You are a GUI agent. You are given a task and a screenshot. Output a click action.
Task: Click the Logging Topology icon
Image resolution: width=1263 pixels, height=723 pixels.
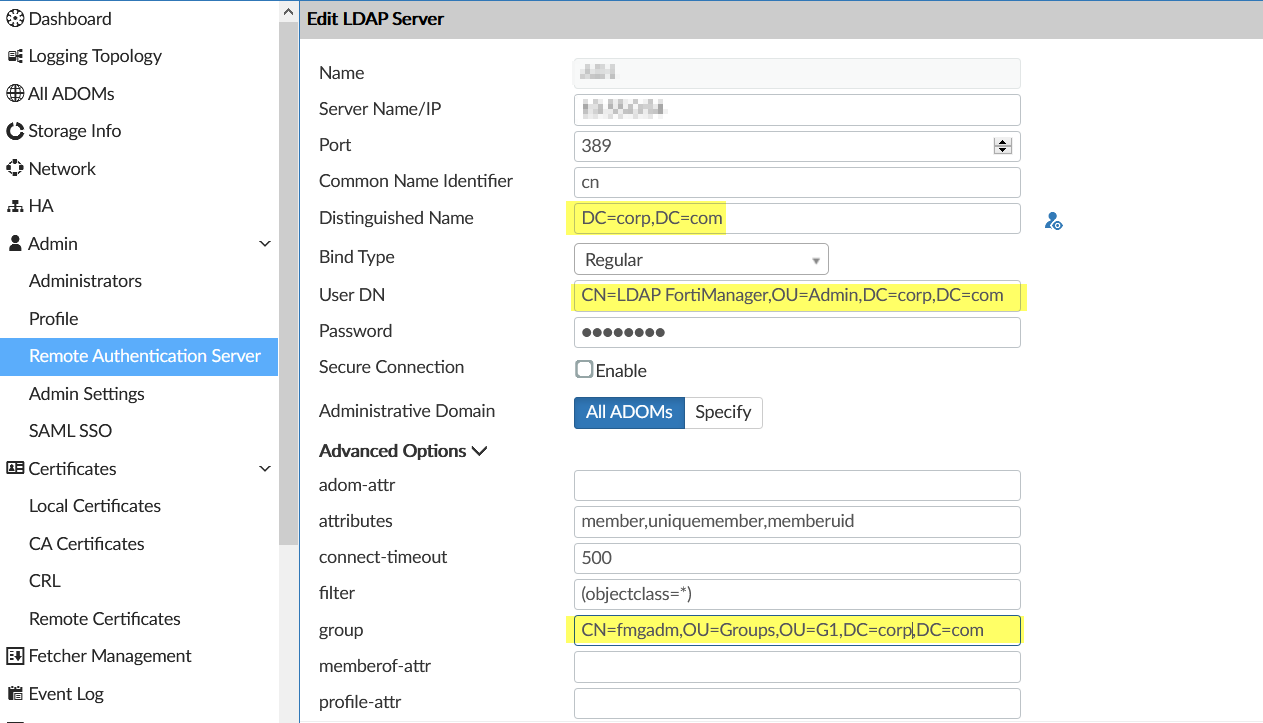[15, 56]
